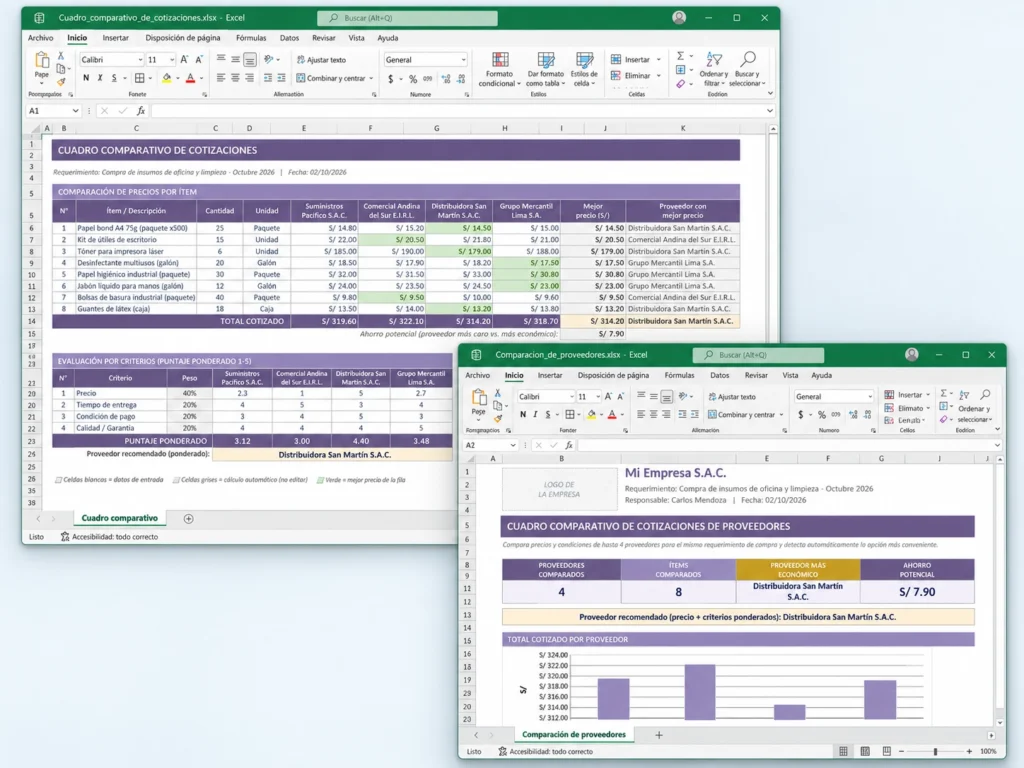This screenshot has height=768, width=1024.
Task: Open the Fórmulas tab in the cotizaciones window
Action: 251,38
